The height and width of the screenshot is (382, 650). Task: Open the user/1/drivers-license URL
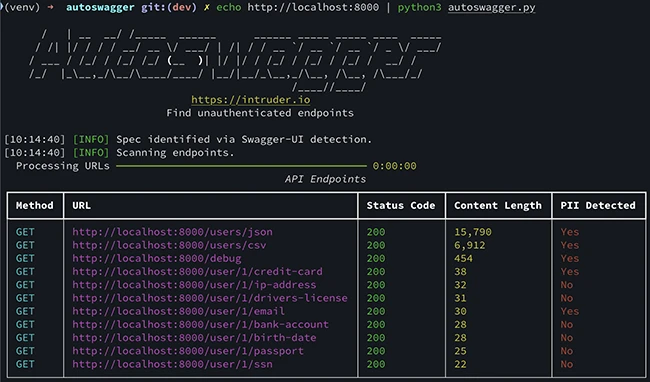coord(210,298)
